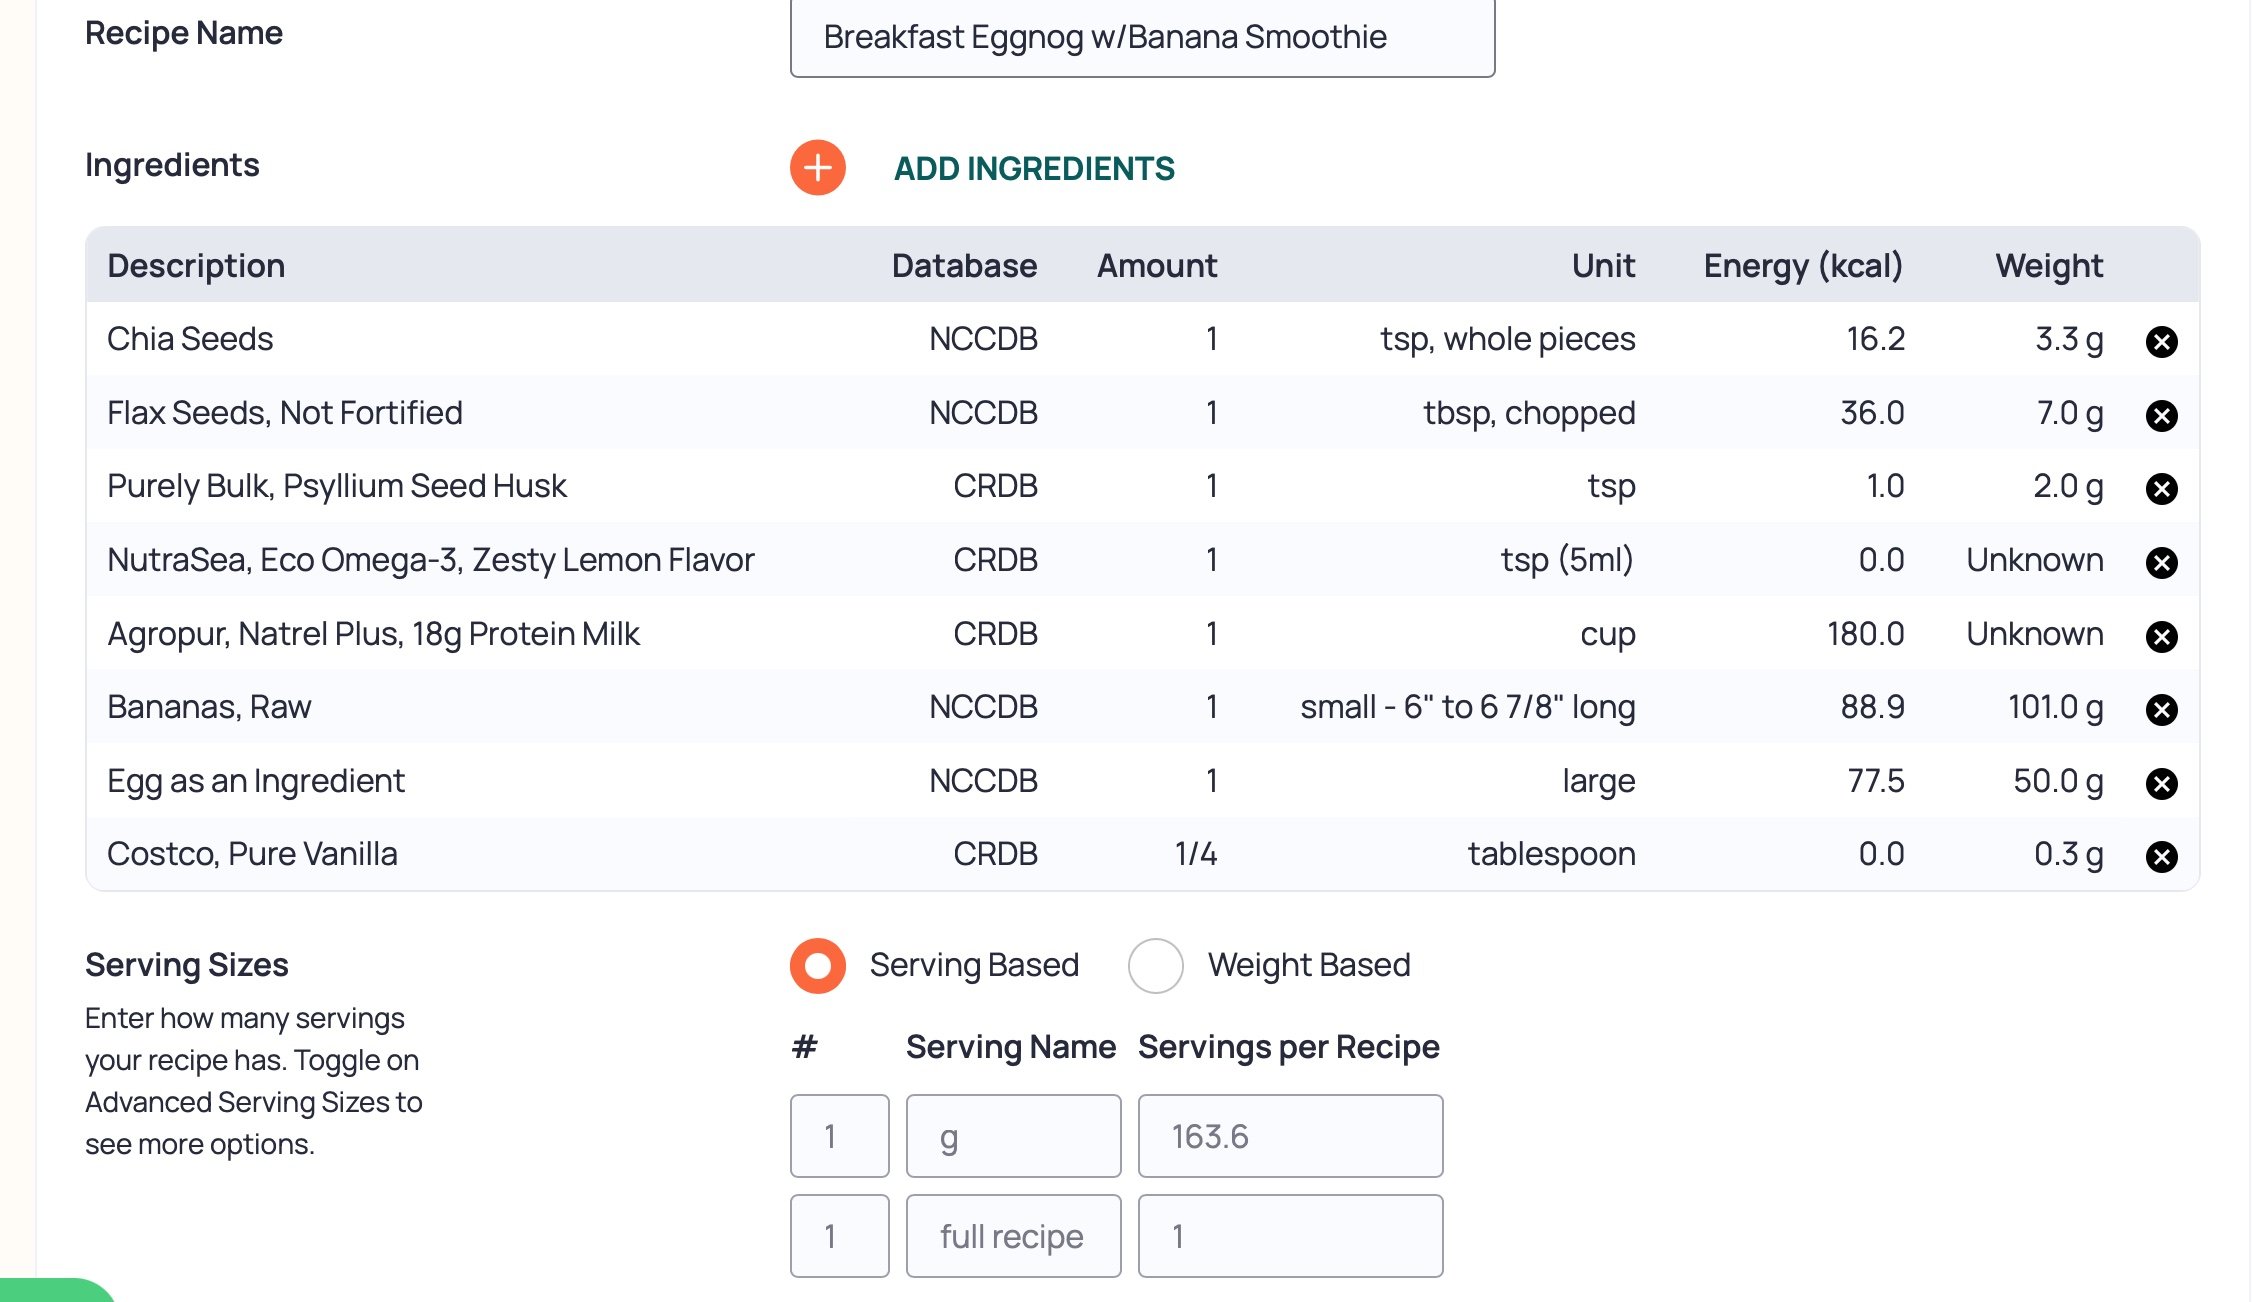Select the Weight Based radio option
The width and height of the screenshot is (2252, 1302).
1155,965
